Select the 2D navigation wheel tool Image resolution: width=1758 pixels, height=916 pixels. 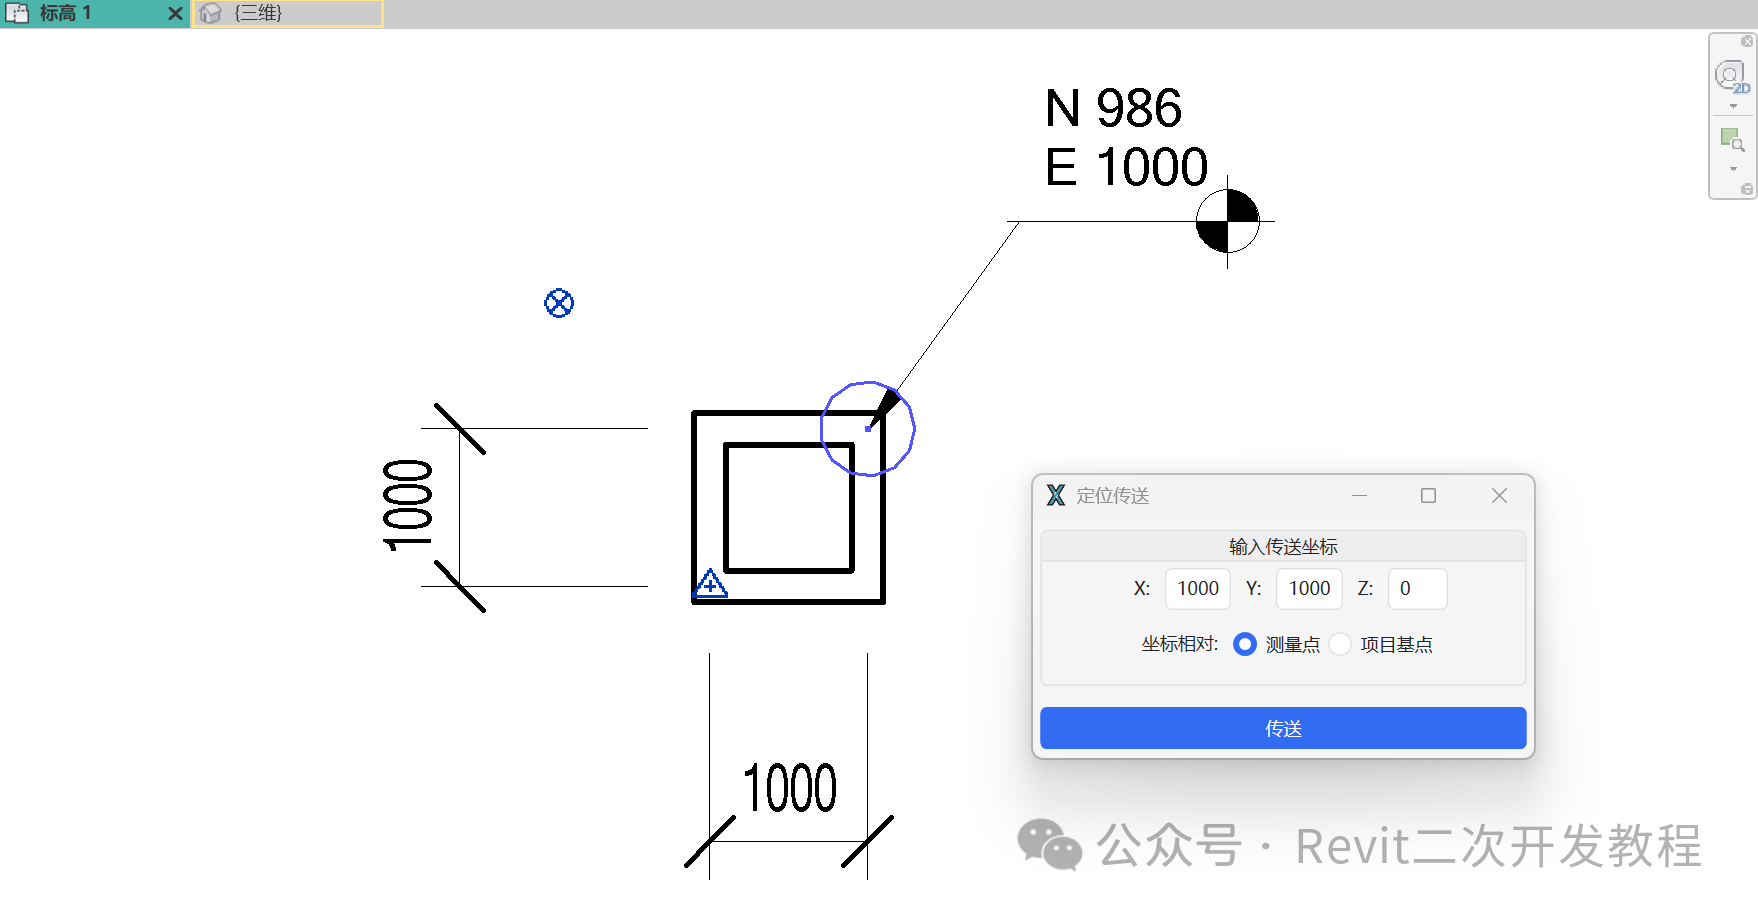[x=1731, y=74]
